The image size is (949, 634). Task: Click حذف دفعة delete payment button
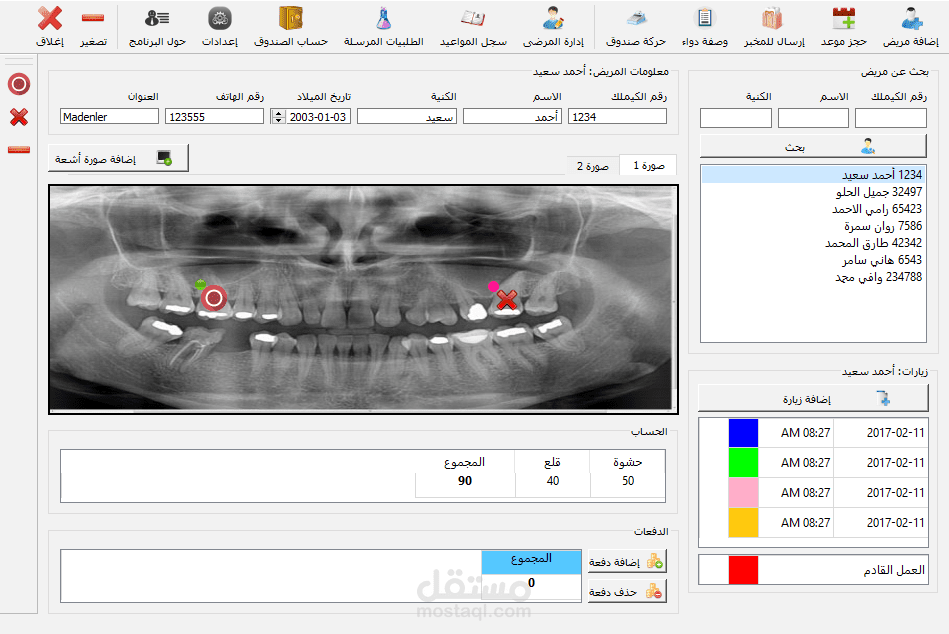coord(627,592)
